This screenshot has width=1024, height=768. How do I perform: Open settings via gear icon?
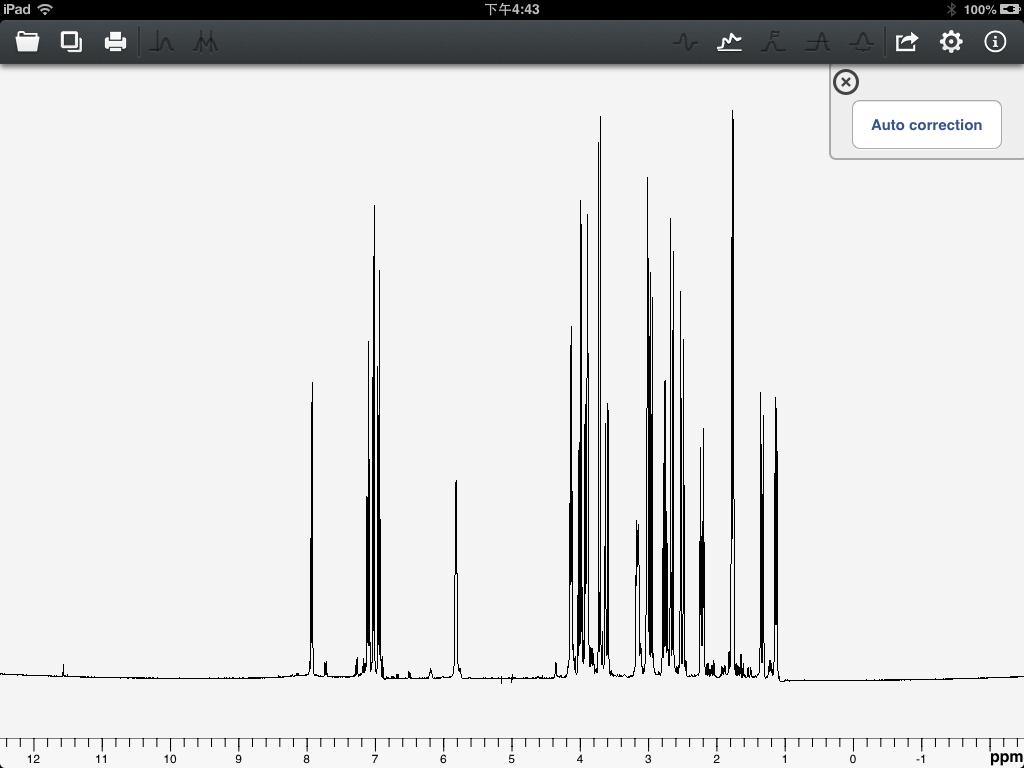pyautogui.click(x=951, y=42)
